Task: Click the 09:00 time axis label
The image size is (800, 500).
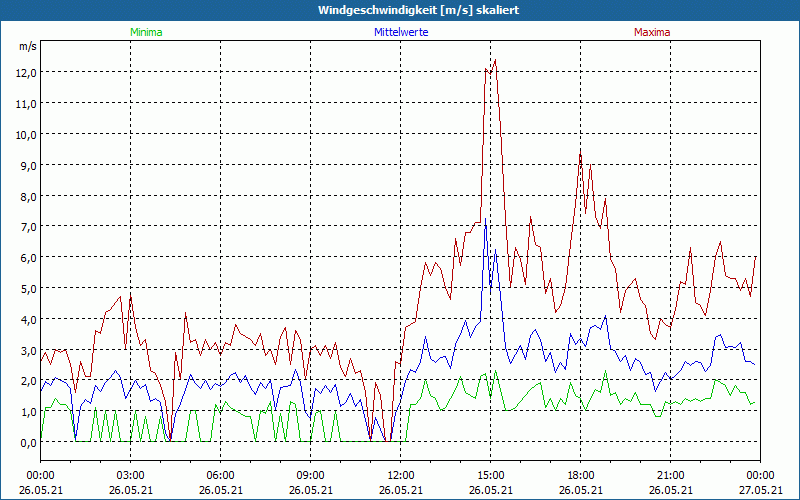Action: click(x=310, y=475)
